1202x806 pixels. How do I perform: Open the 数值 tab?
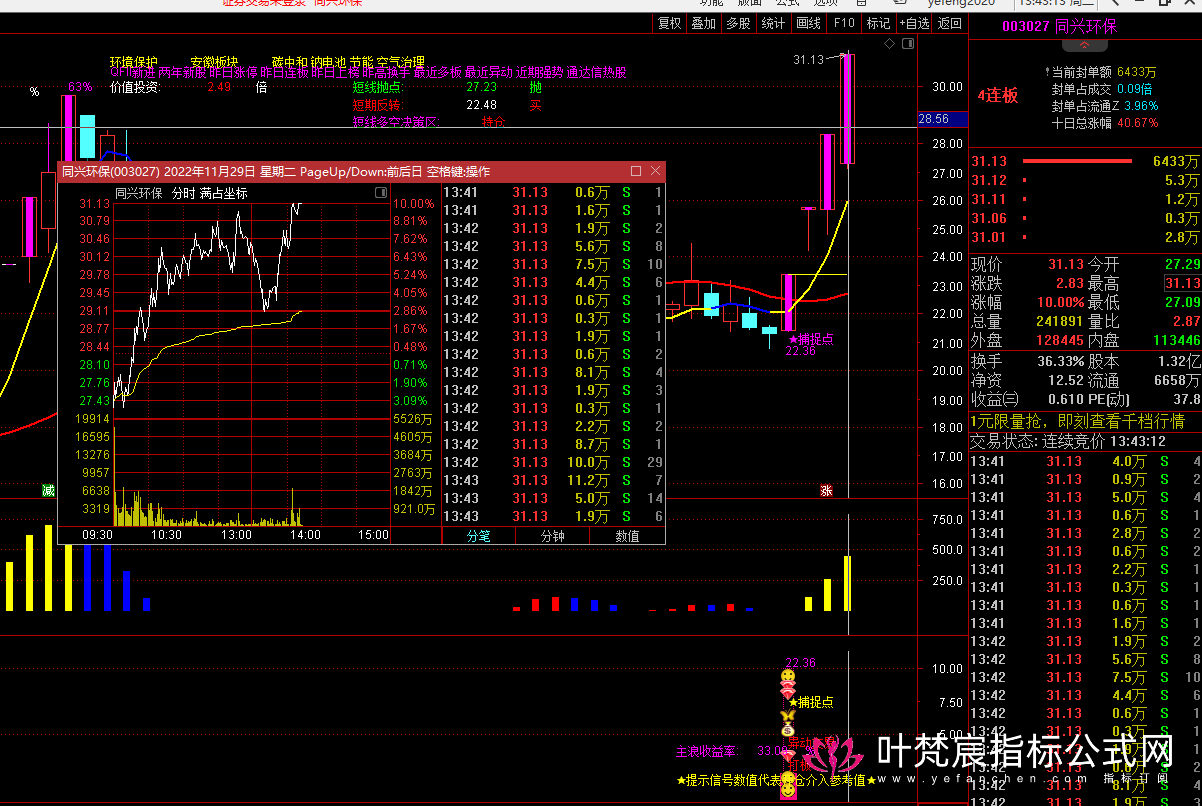click(627, 535)
